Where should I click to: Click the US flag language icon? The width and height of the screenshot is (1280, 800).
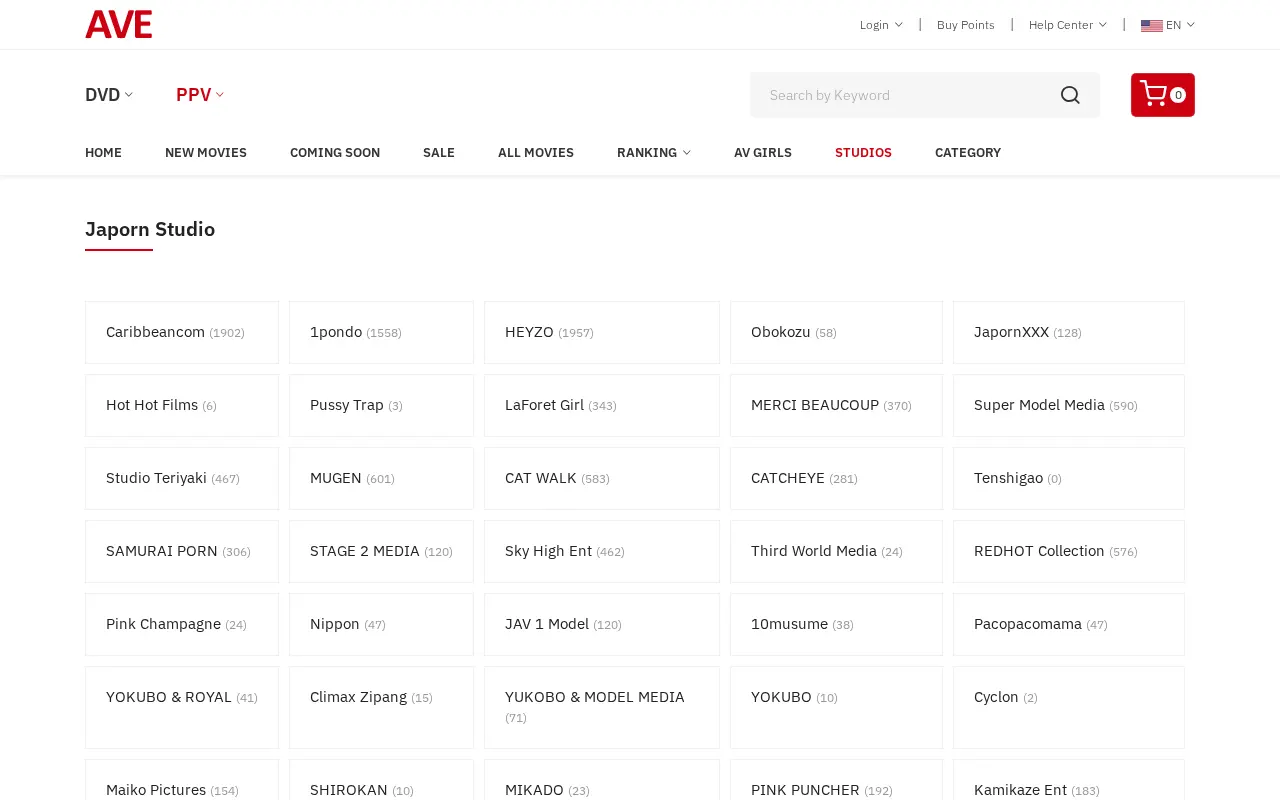[x=1151, y=25]
